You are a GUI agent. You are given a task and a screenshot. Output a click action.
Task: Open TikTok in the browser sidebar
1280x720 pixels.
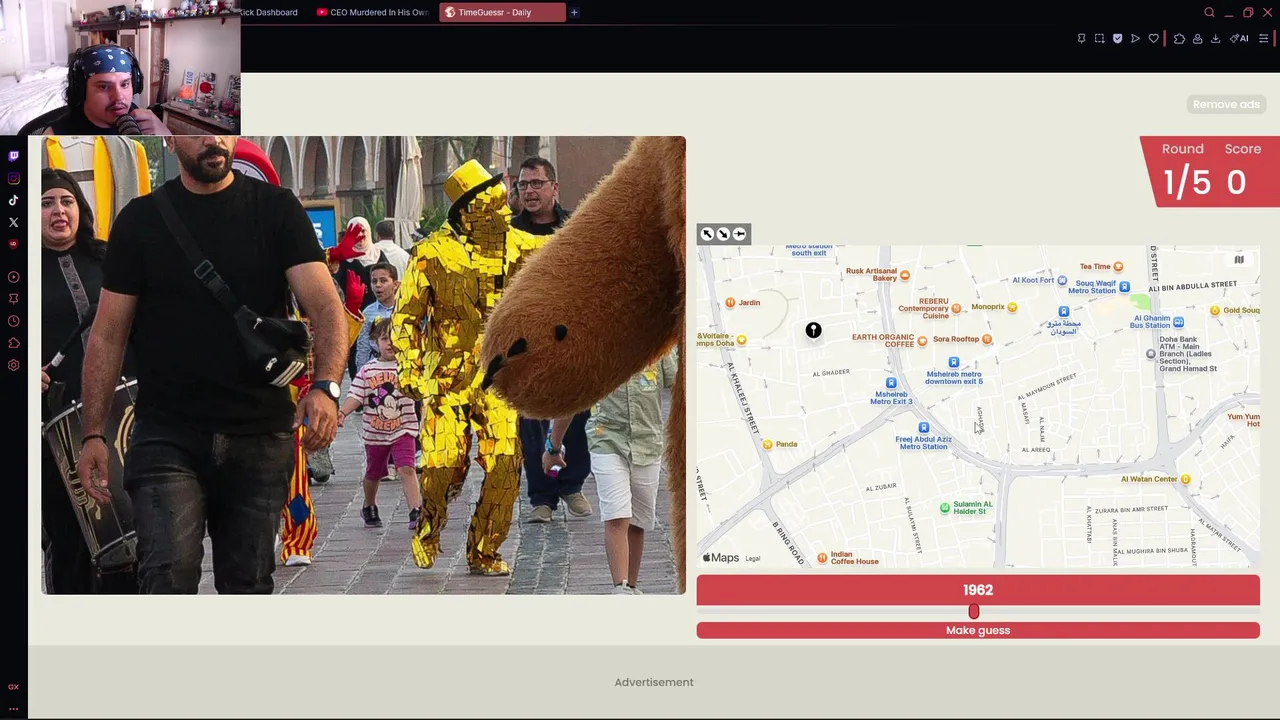pos(13,200)
